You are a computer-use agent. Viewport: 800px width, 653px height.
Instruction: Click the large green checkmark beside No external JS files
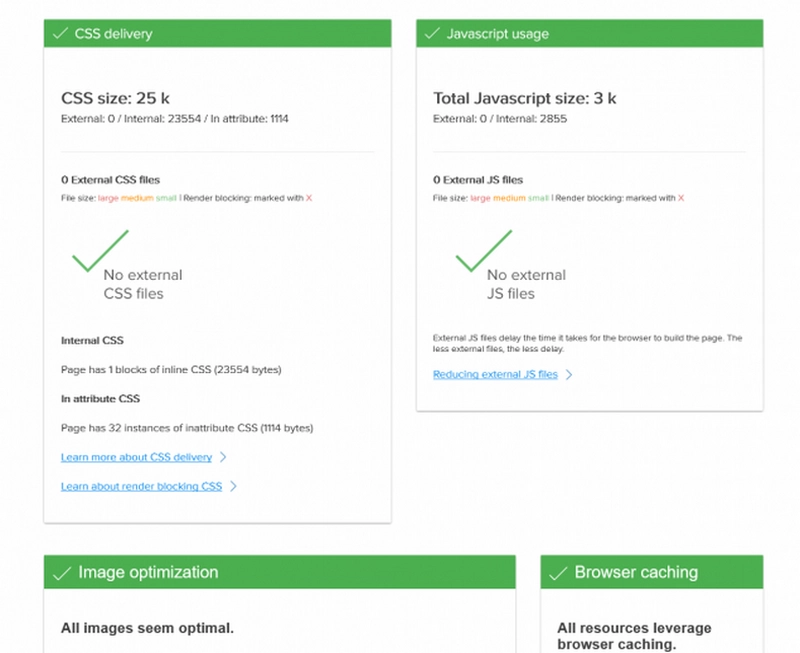point(483,250)
